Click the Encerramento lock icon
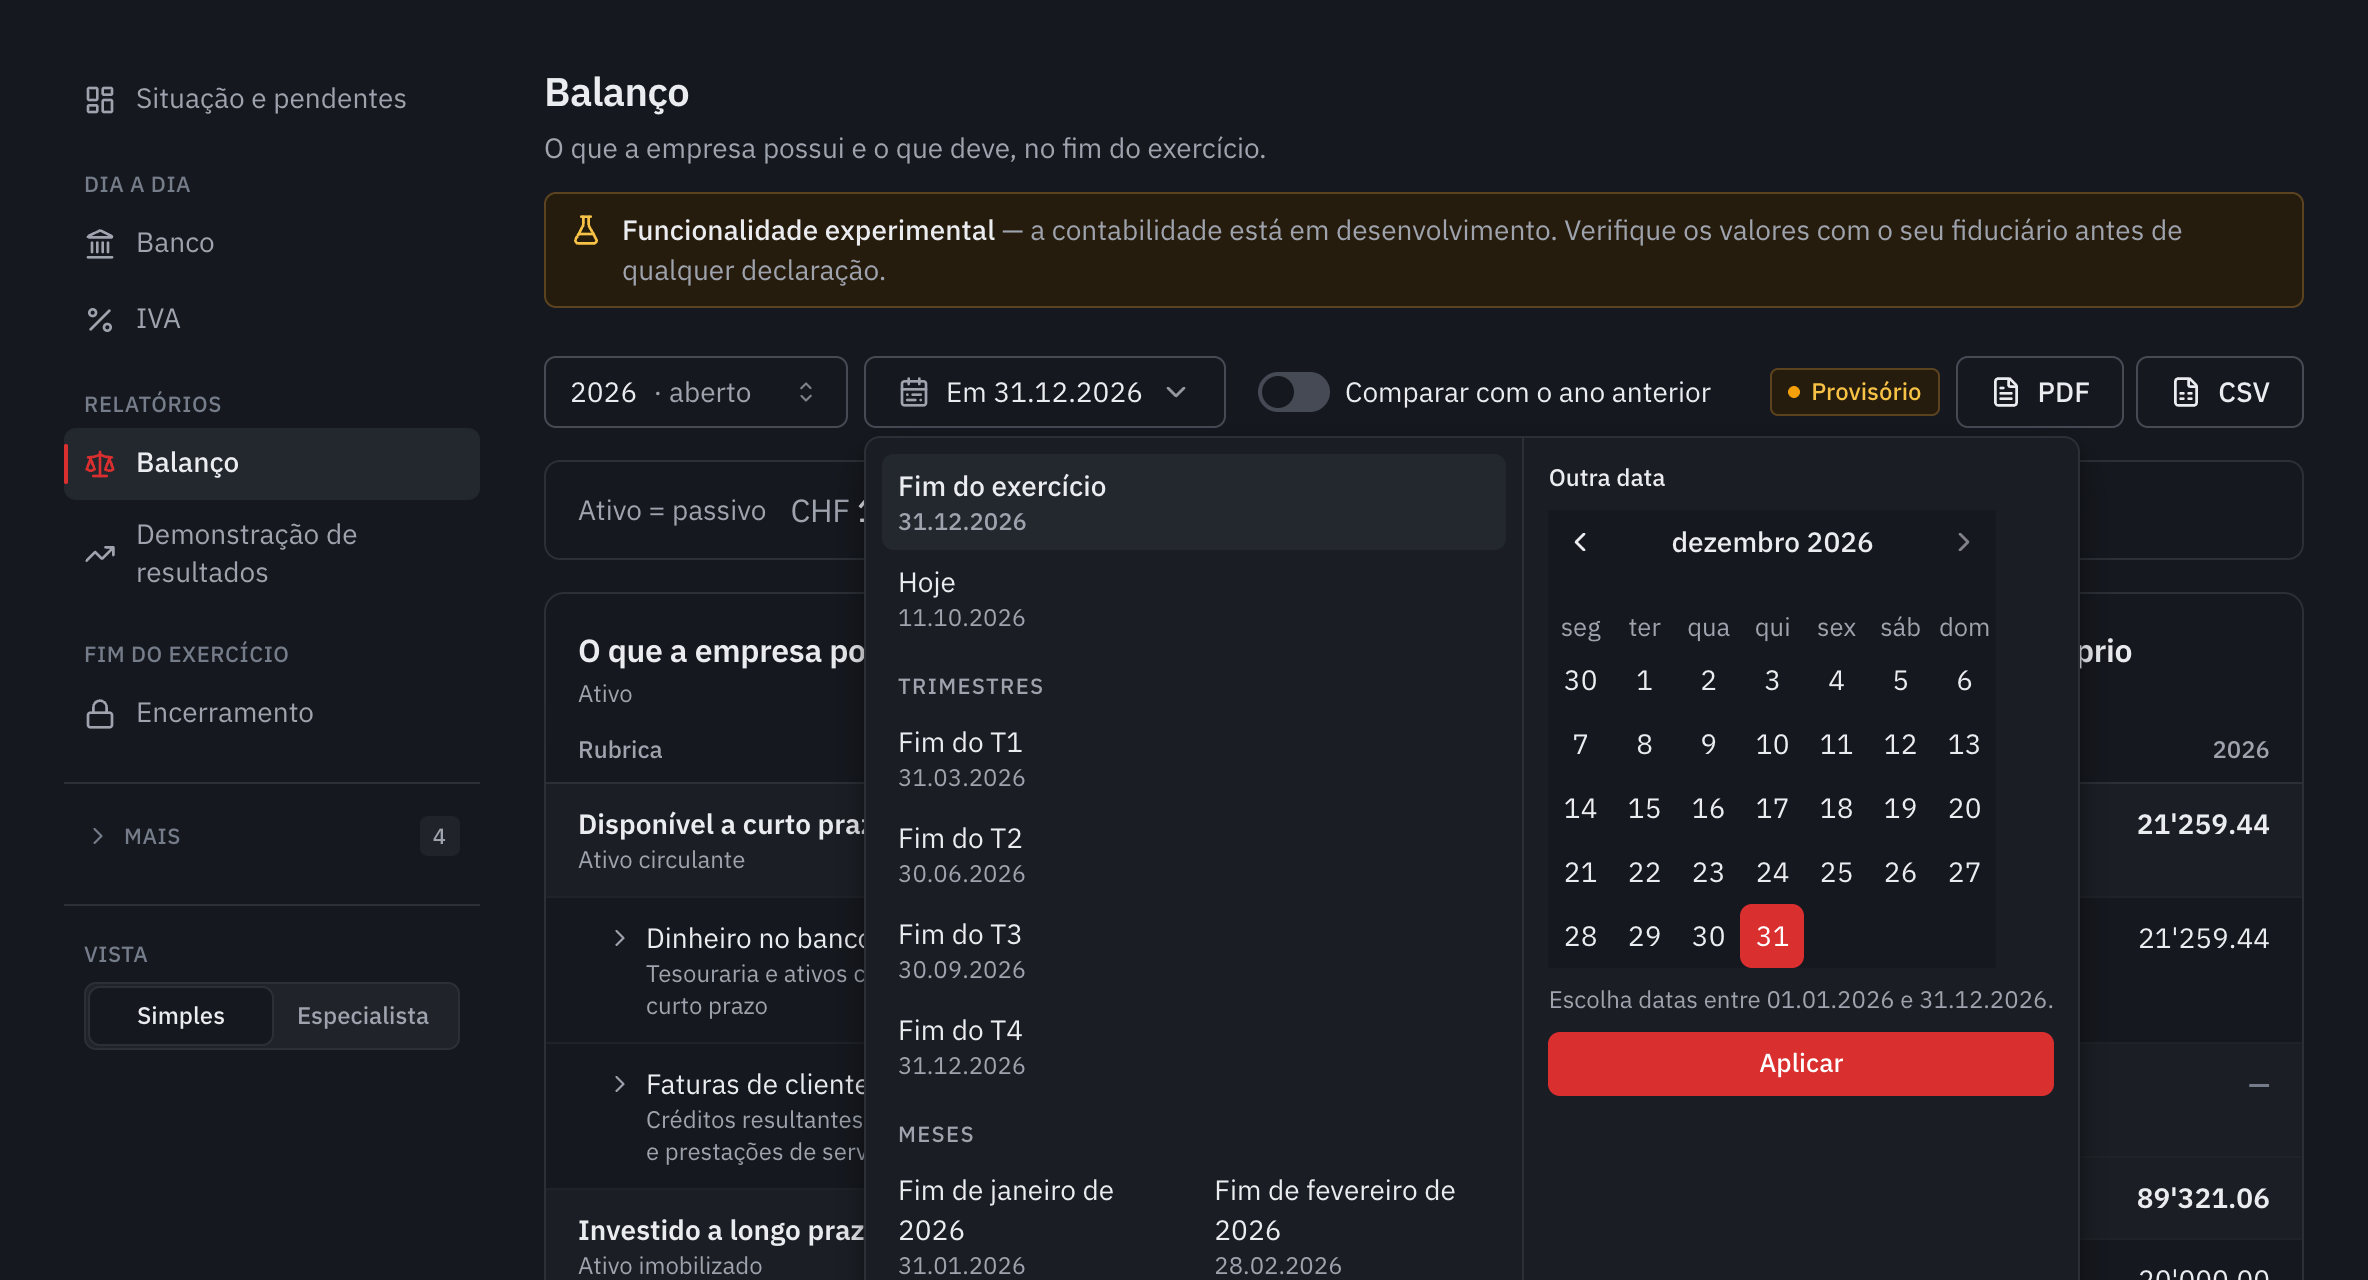Viewport: 2368px width, 1280px height. tap(100, 713)
